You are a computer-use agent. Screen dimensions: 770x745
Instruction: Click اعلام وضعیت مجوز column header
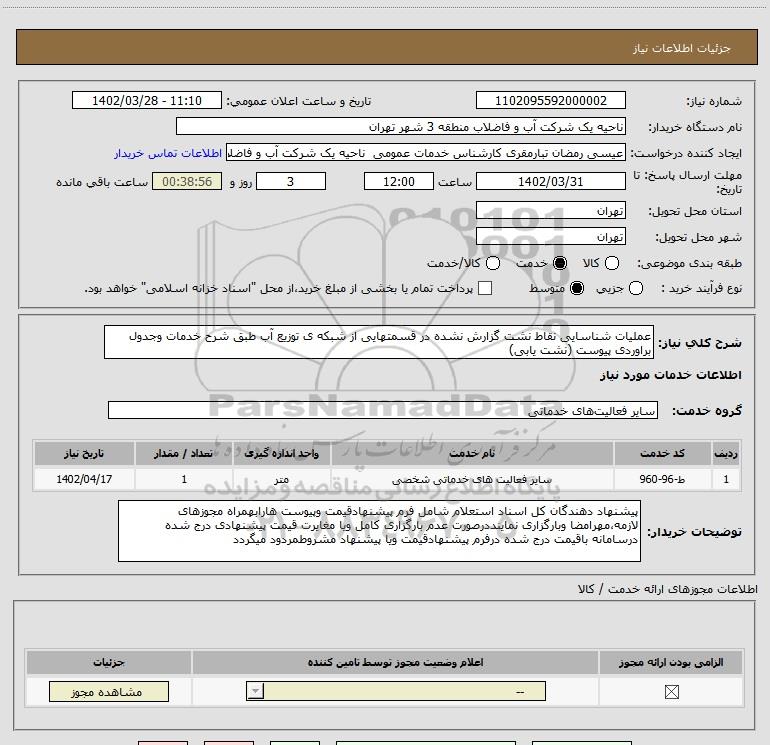click(395, 662)
